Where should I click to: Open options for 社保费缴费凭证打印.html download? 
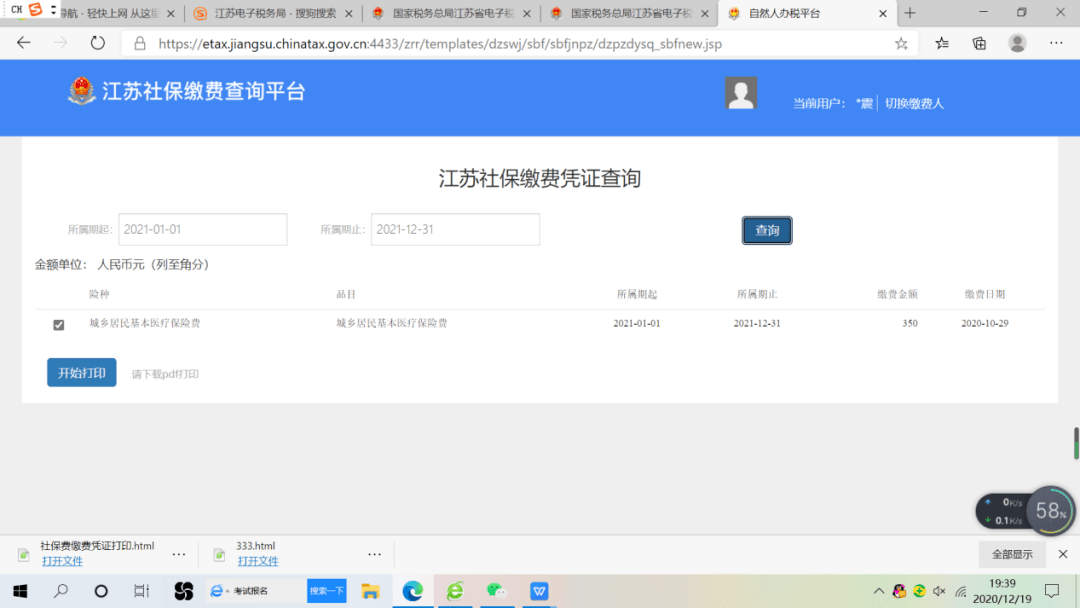pos(179,554)
